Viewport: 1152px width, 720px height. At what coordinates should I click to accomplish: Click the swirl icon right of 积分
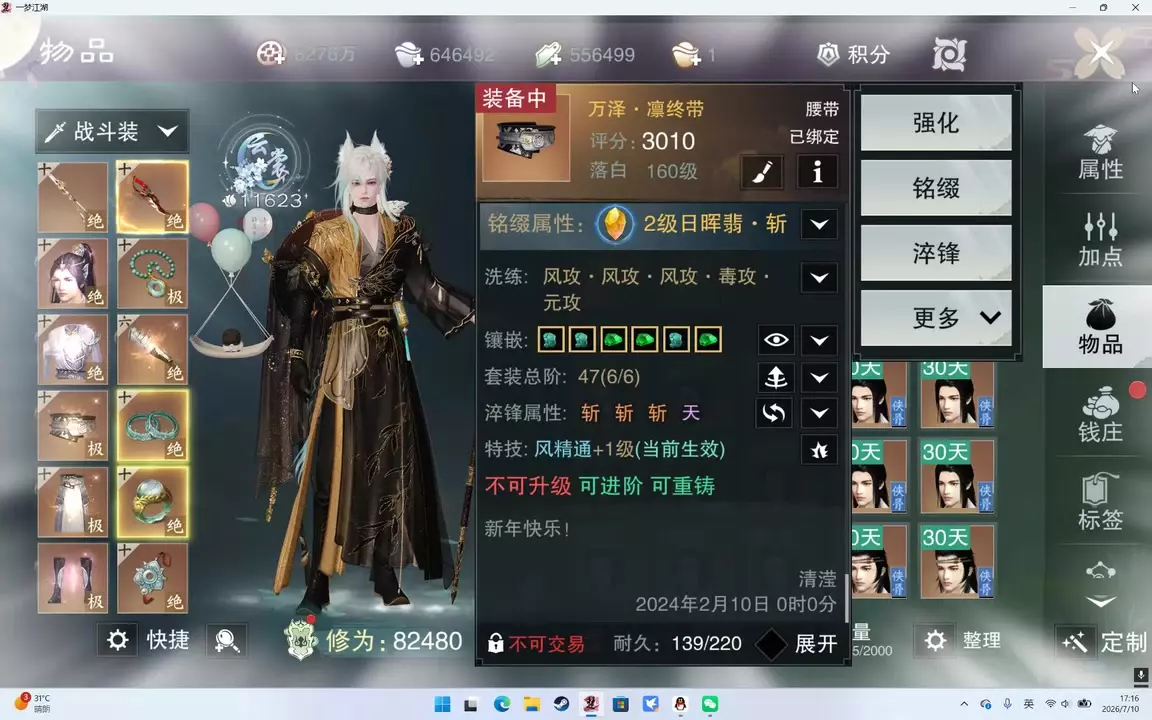(949, 54)
